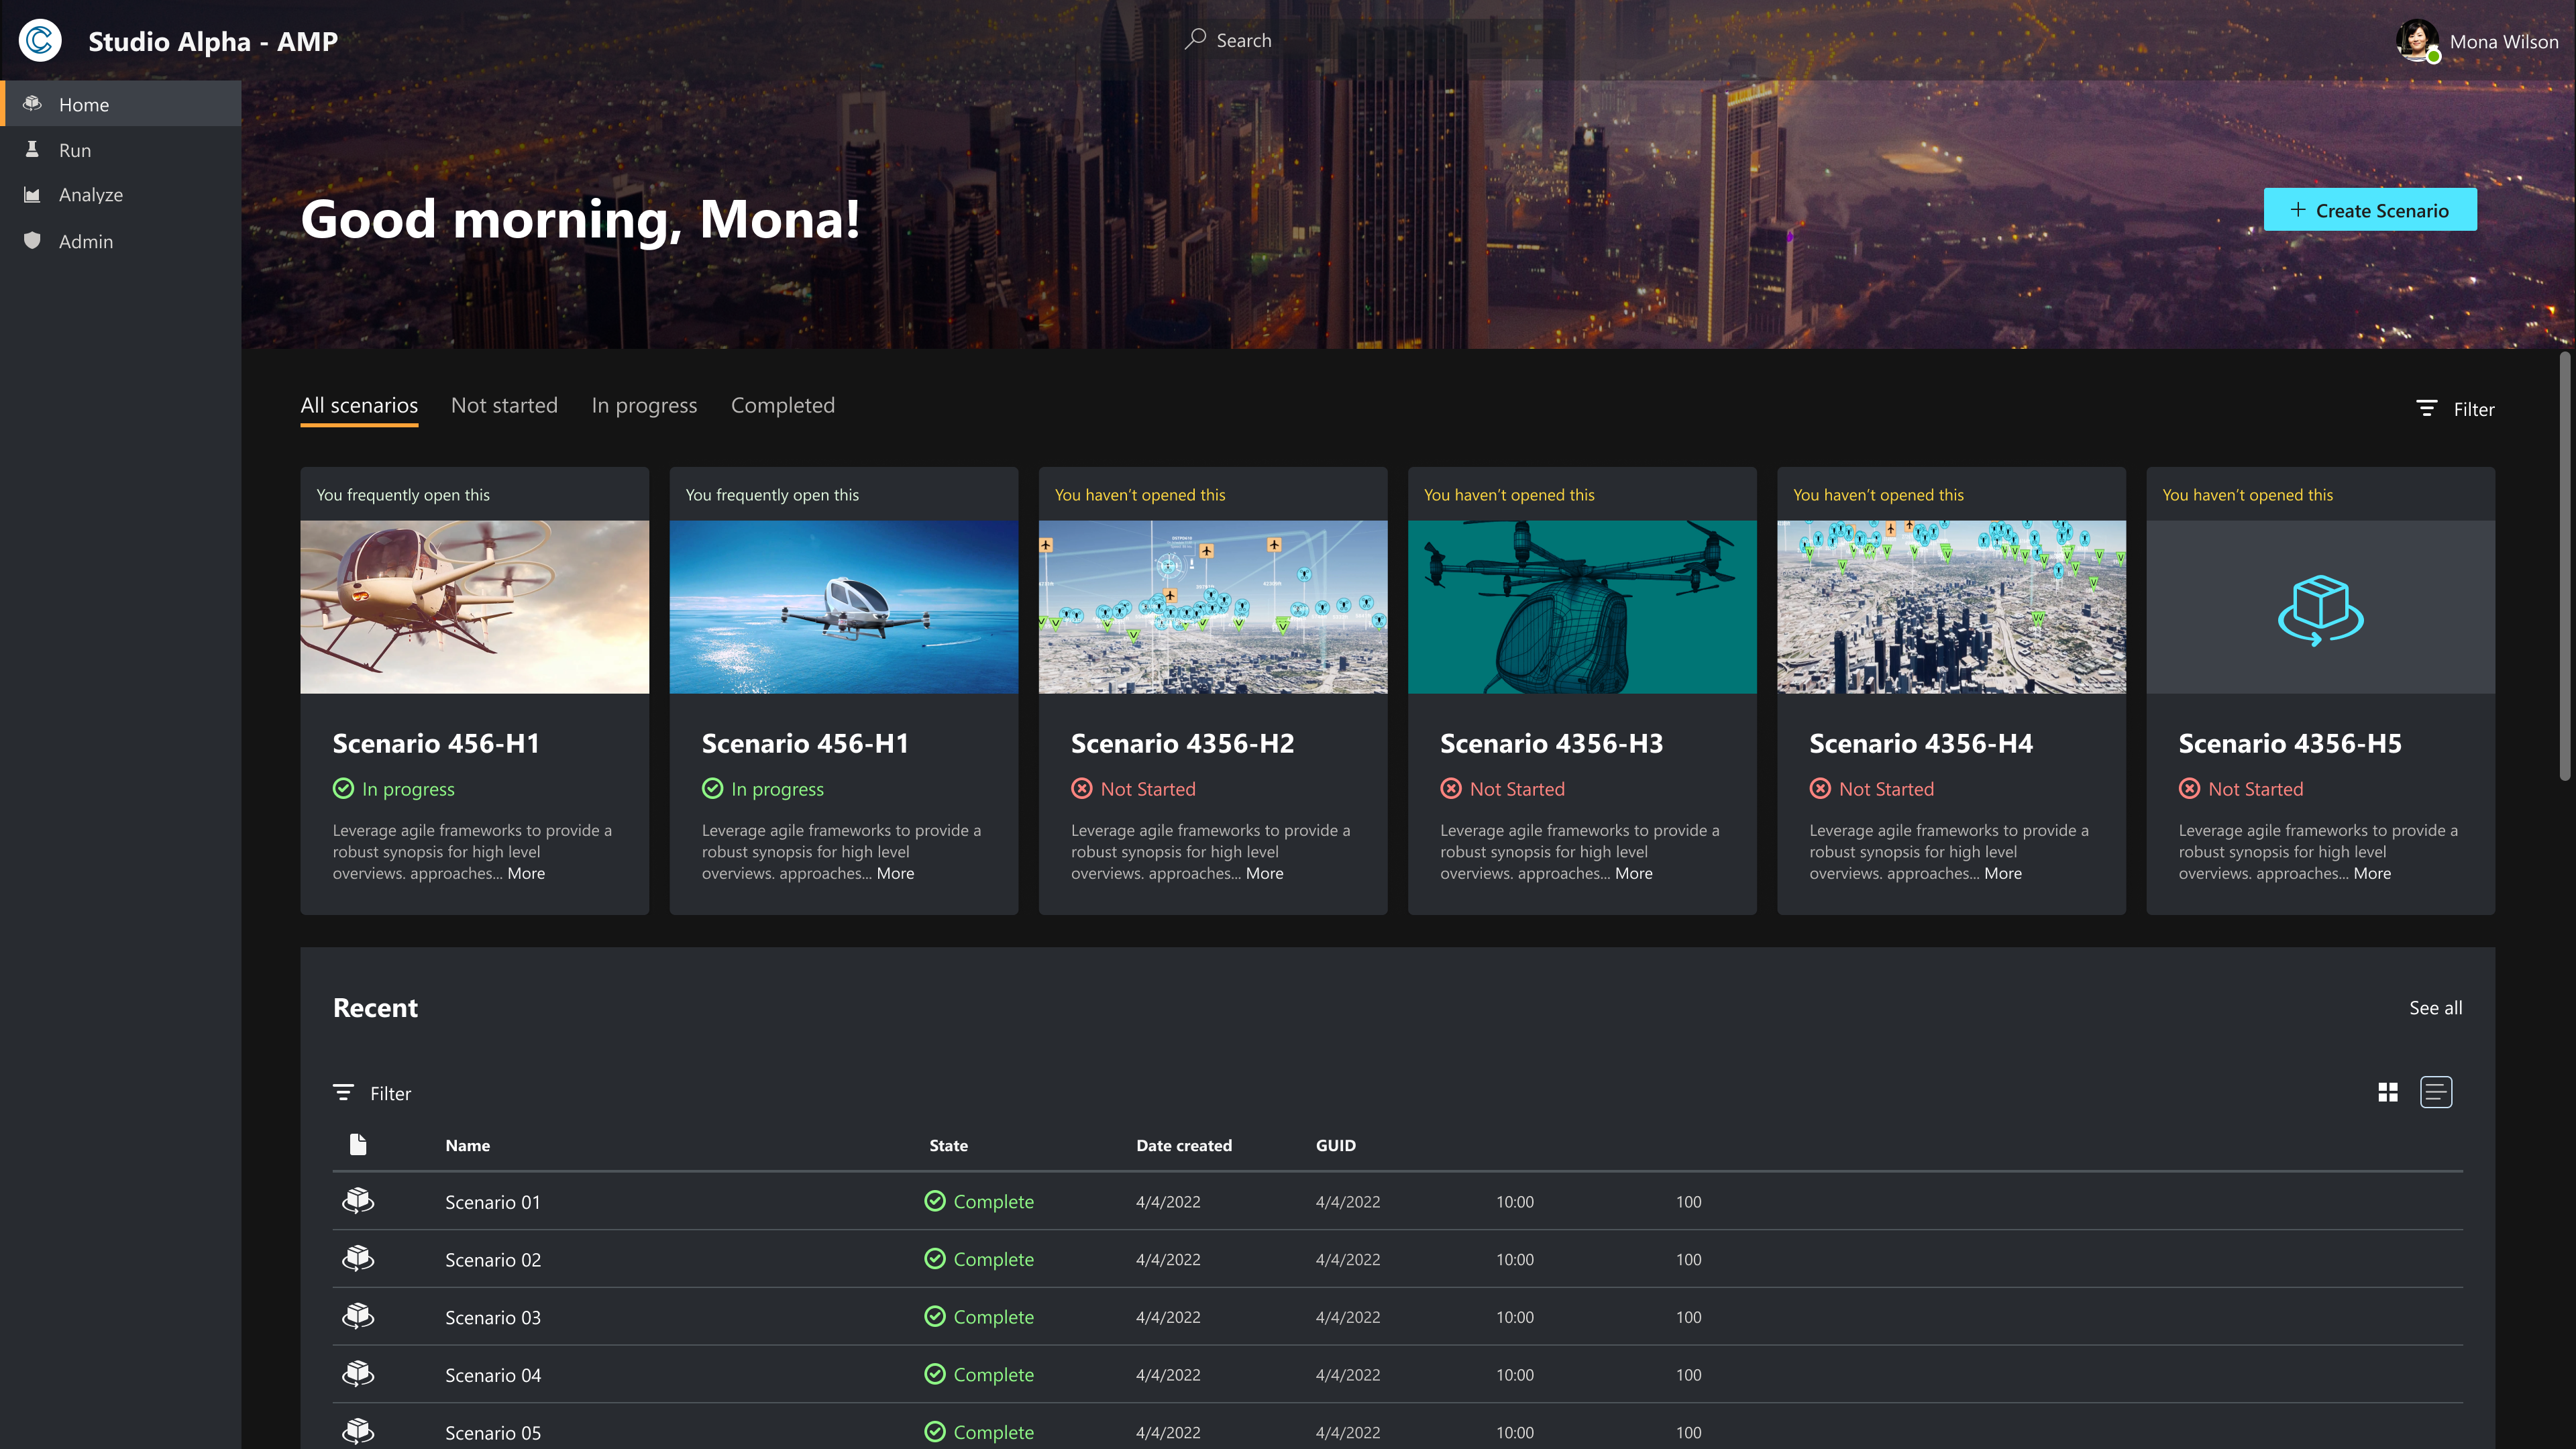The width and height of the screenshot is (2576, 1449).
Task: Click the Scenario 02 row cube icon
Action: (358, 1258)
